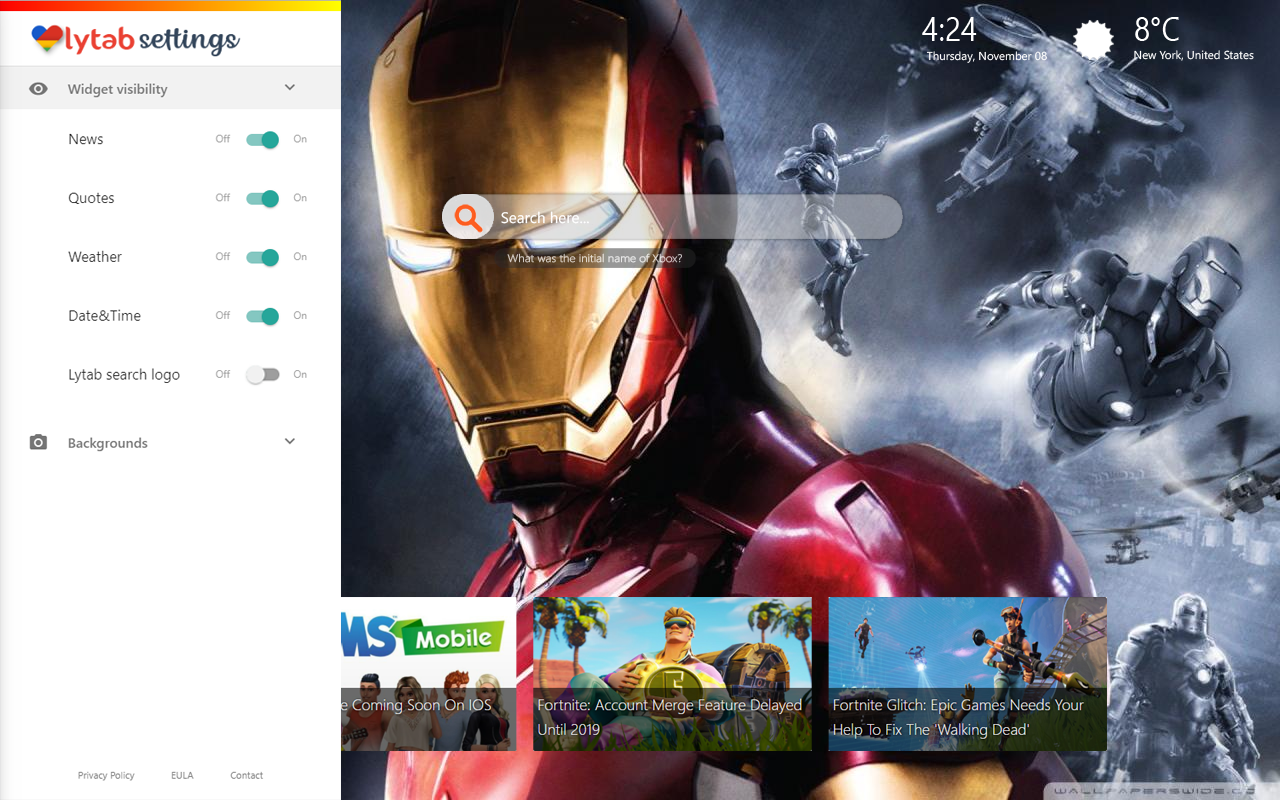
Task: Open Fortnite Glitch Walking Dead article
Action: coord(967,674)
